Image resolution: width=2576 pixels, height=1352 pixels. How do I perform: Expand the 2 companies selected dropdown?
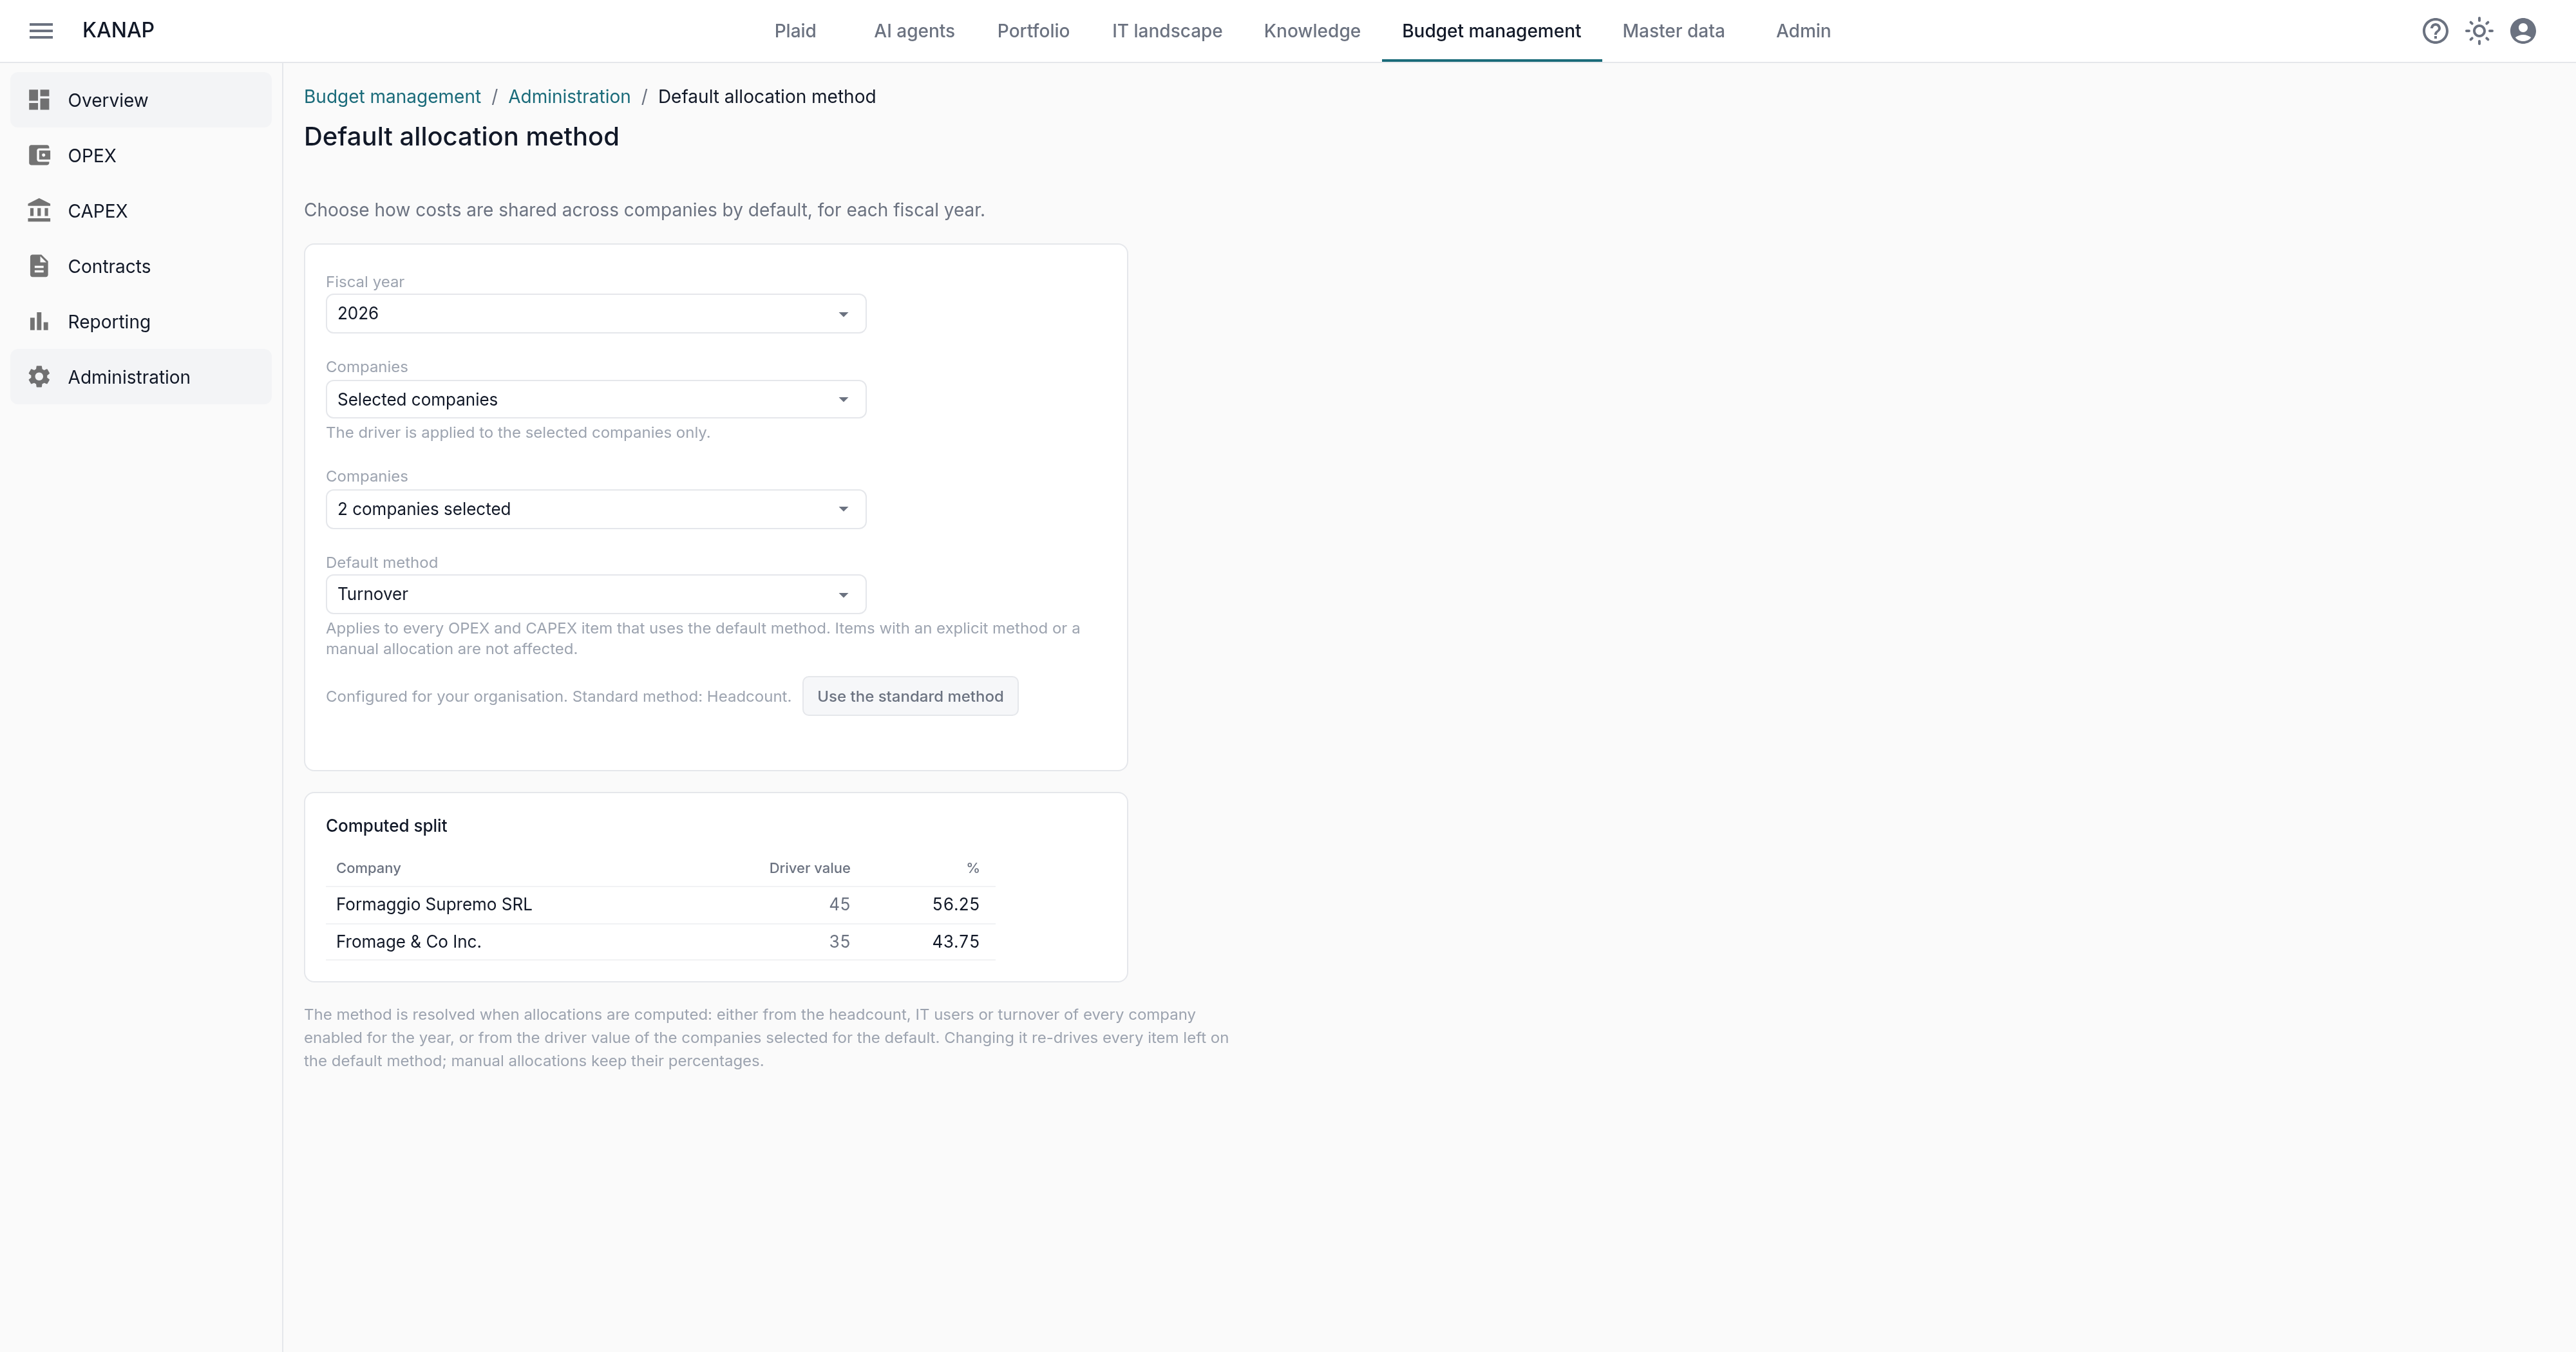tap(595, 509)
